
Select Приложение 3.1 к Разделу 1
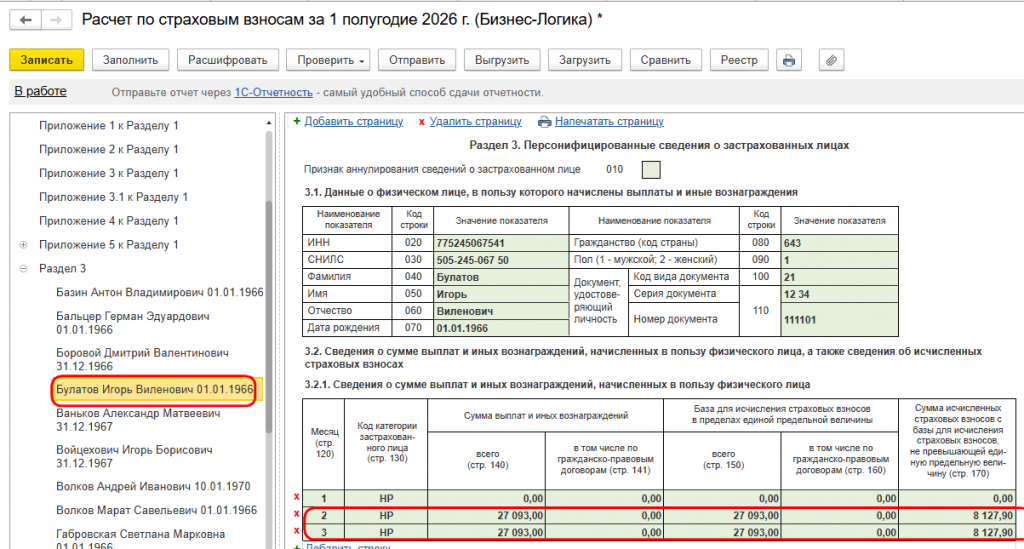[114, 197]
